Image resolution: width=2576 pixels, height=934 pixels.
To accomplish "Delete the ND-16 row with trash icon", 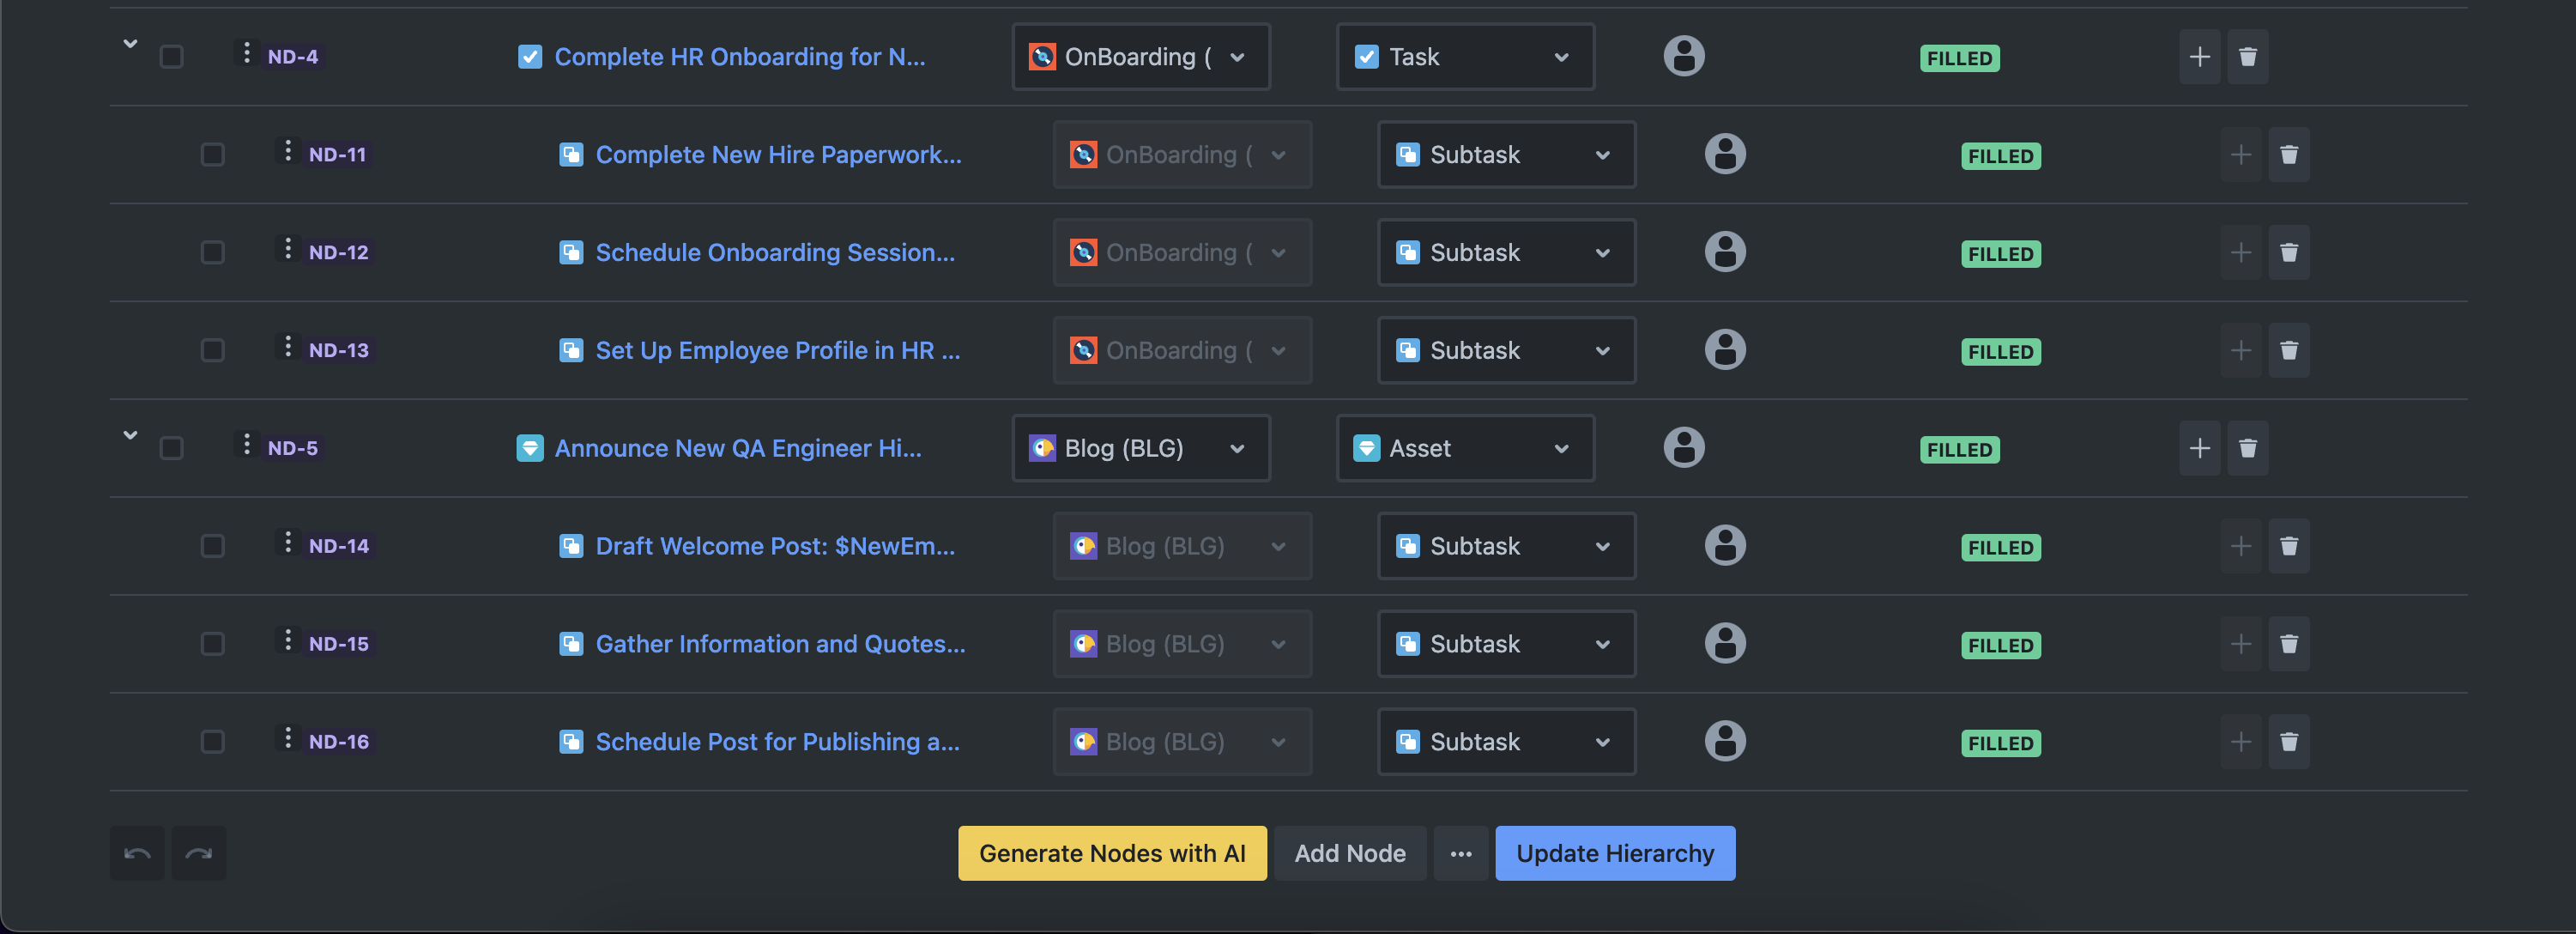I will coord(2288,742).
